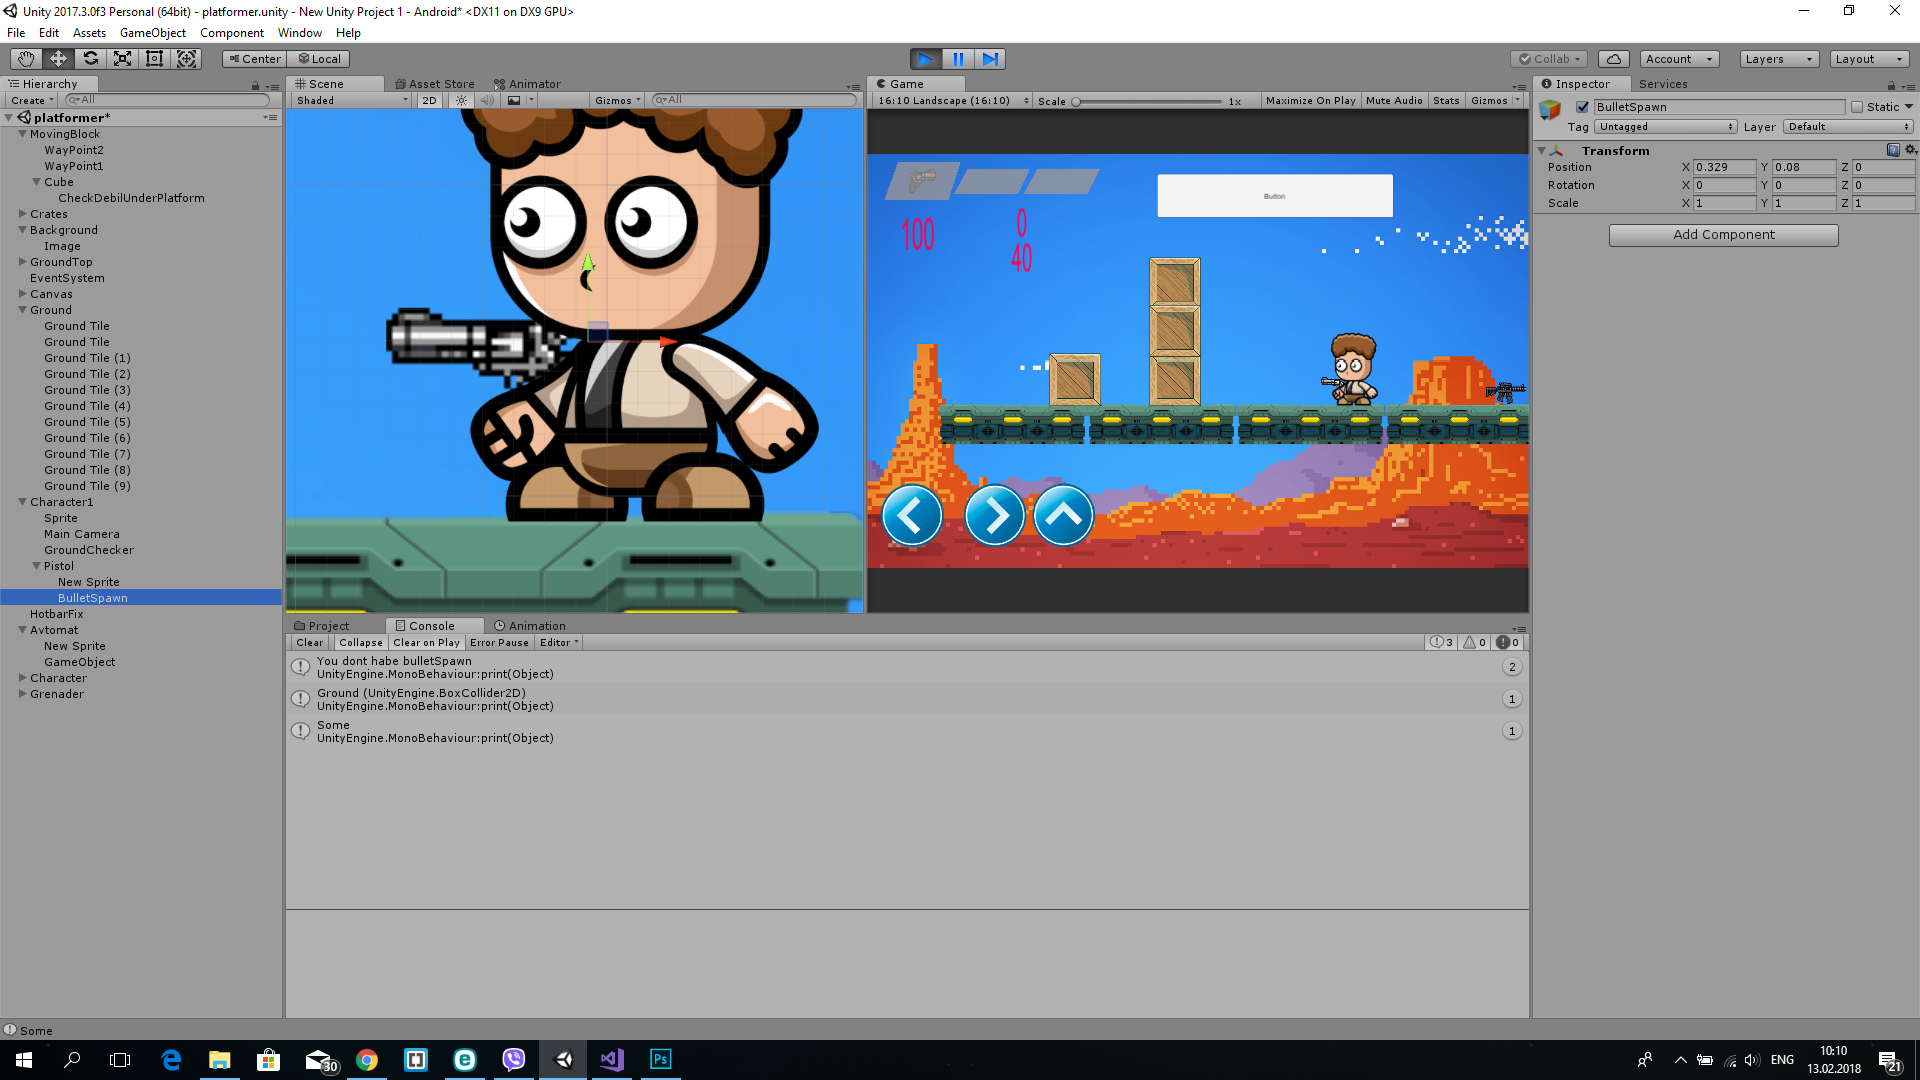Open the Scene Gizmos dropdown
Viewport: 1920px width, 1080px height.
click(617, 100)
